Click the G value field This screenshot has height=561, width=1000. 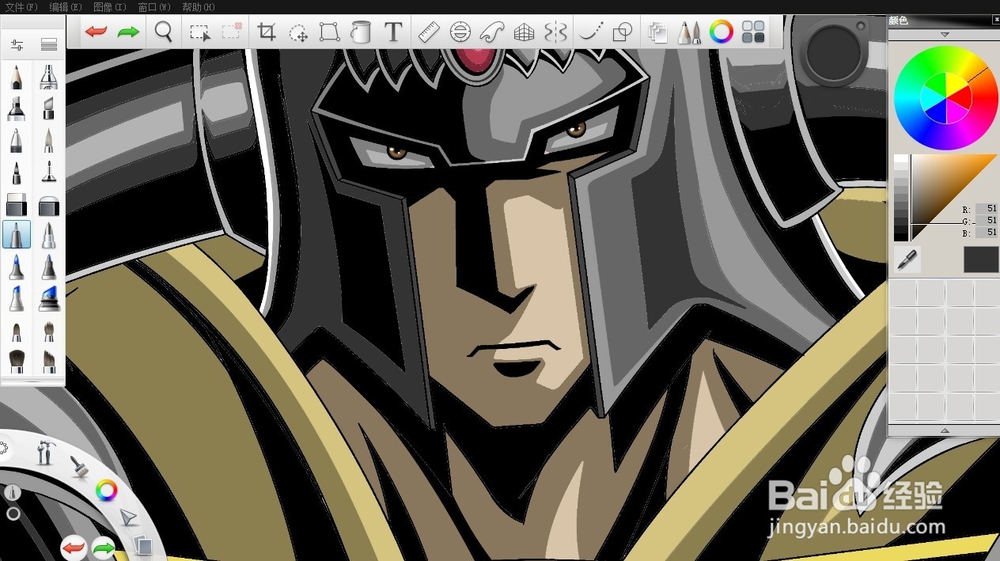985,221
